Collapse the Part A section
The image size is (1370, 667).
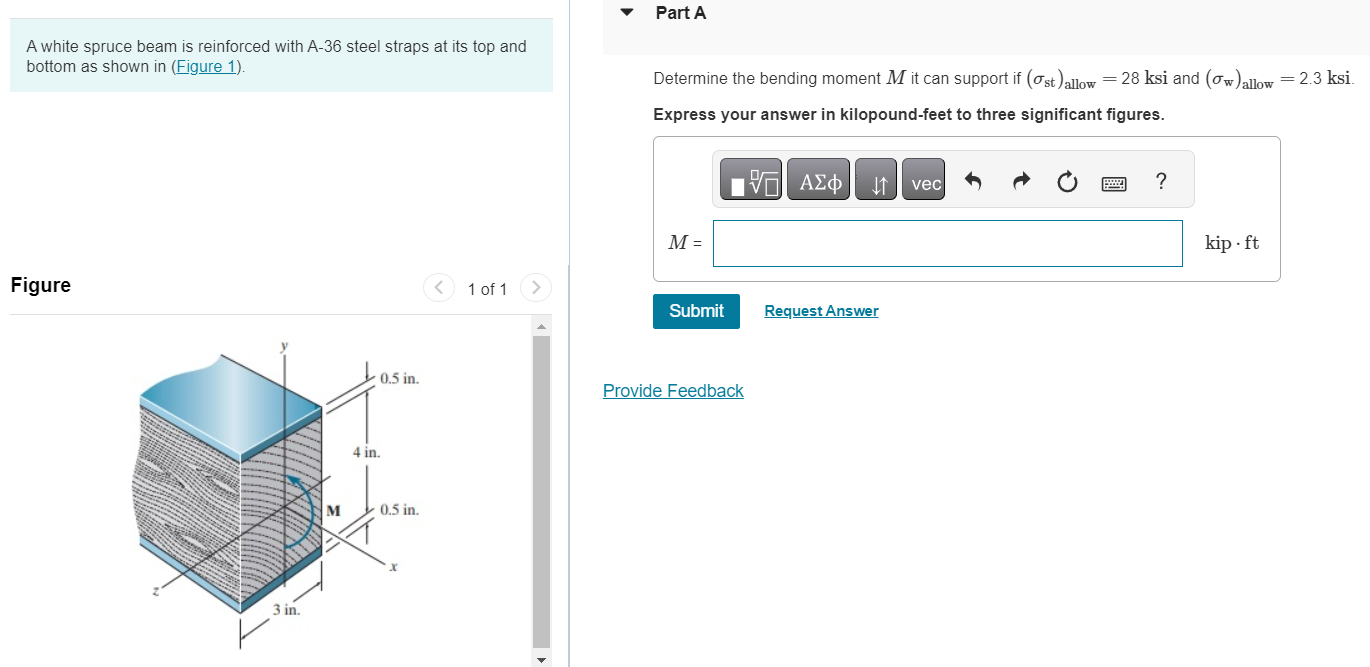click(625, 12)
